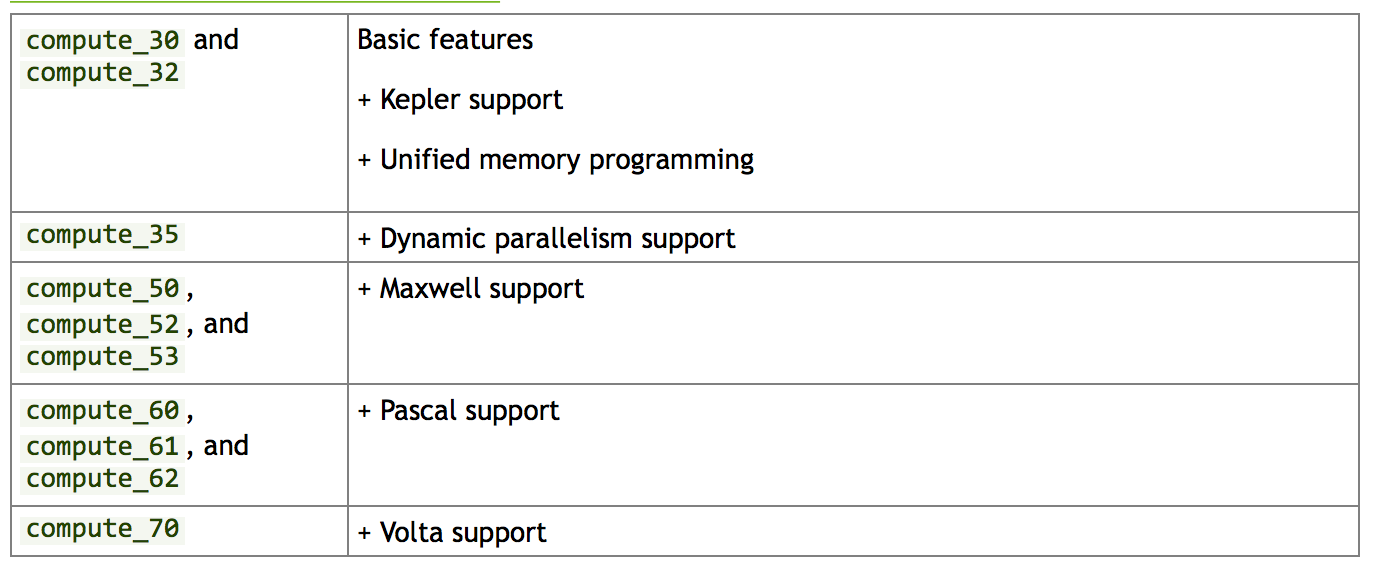The height and width of the screenshot is (570, 1380).
Task: Click the Kepler support line
Action: pos(460,100)
